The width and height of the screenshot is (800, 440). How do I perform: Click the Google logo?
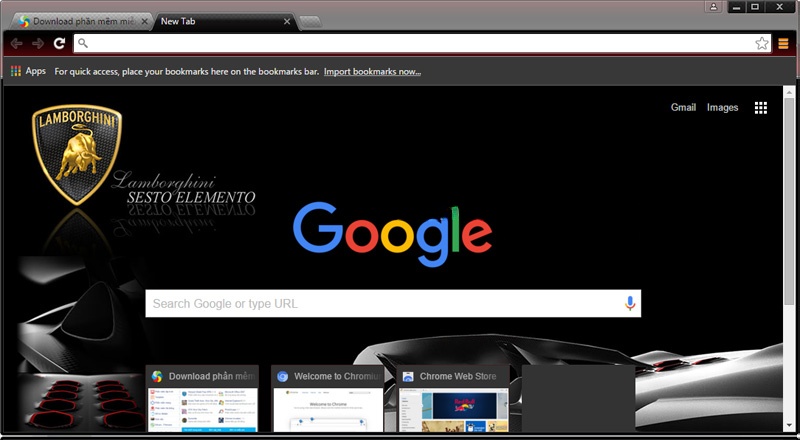pos(392,234)
